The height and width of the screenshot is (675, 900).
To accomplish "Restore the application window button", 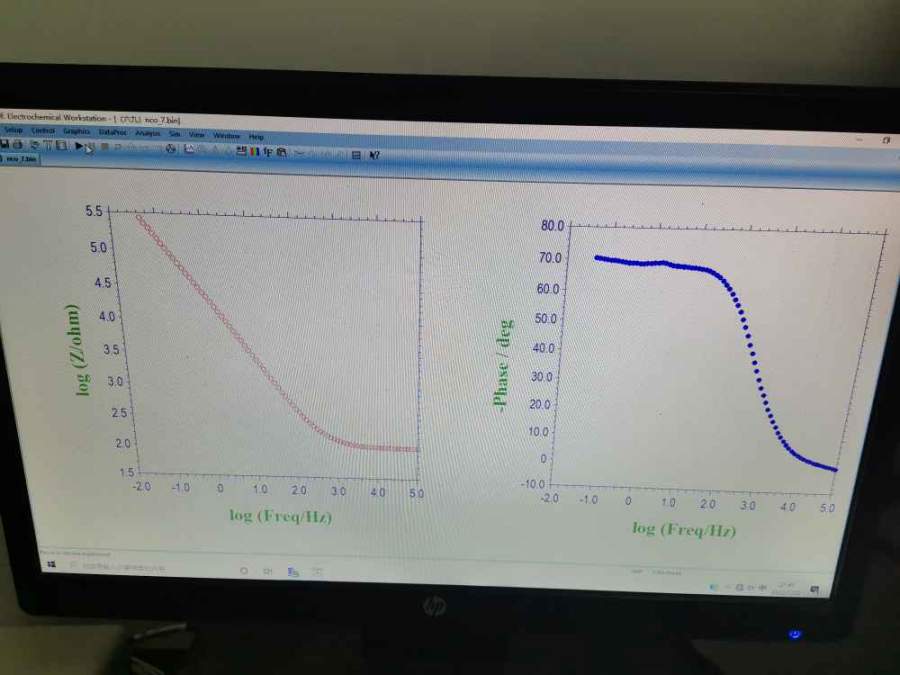I will (886, 139).
